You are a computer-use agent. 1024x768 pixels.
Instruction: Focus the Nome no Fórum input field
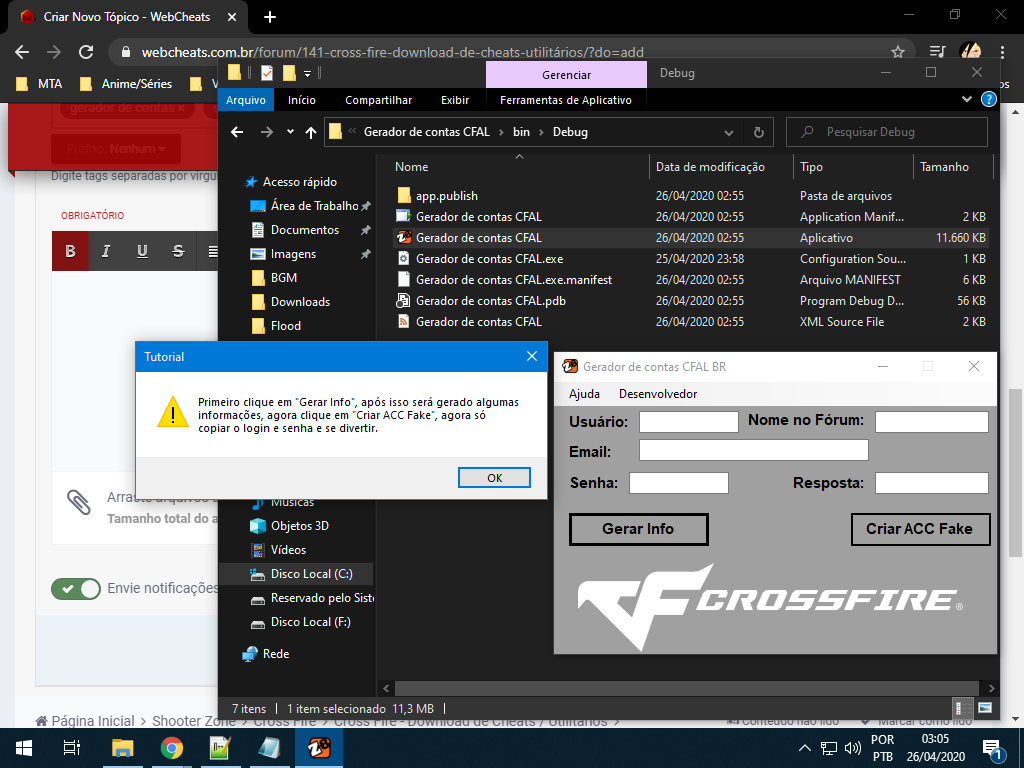[931, 422]
